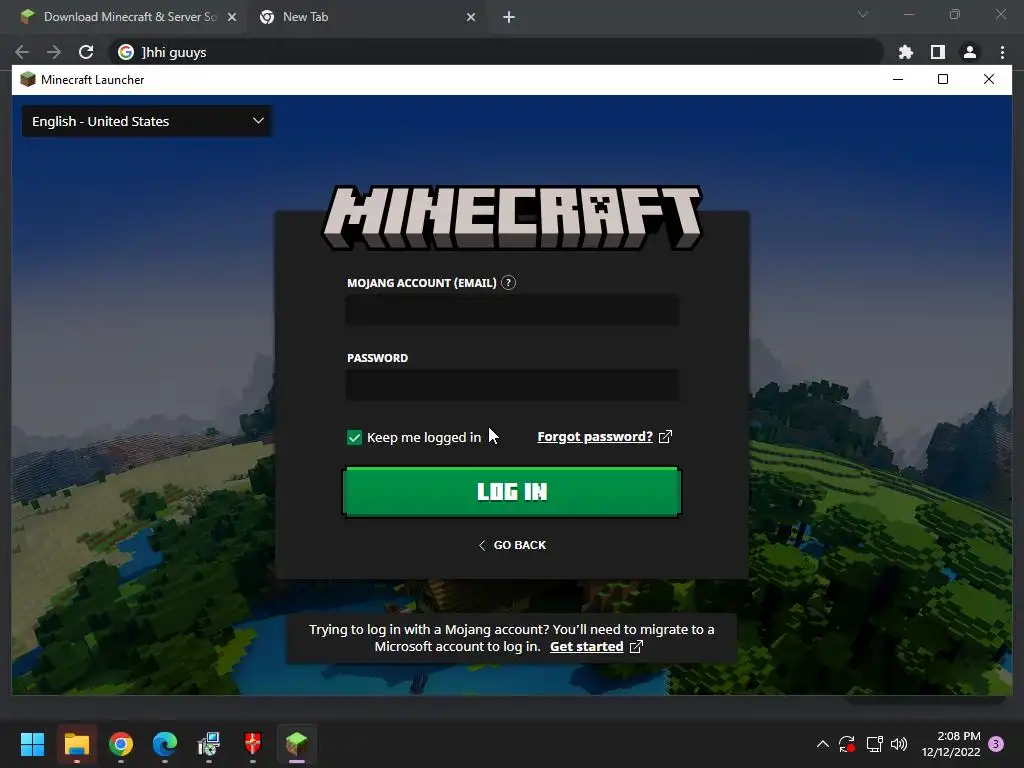Click the address bar showing ']hhi guuys'
Viewport: 1024px width, 768px height.
(496, 52)
